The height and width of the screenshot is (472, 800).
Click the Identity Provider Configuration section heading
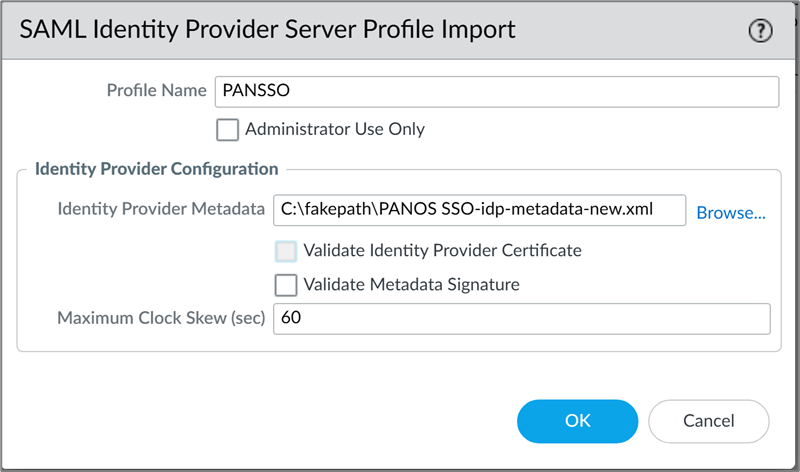pyautogui.click(x=156, y=169)
